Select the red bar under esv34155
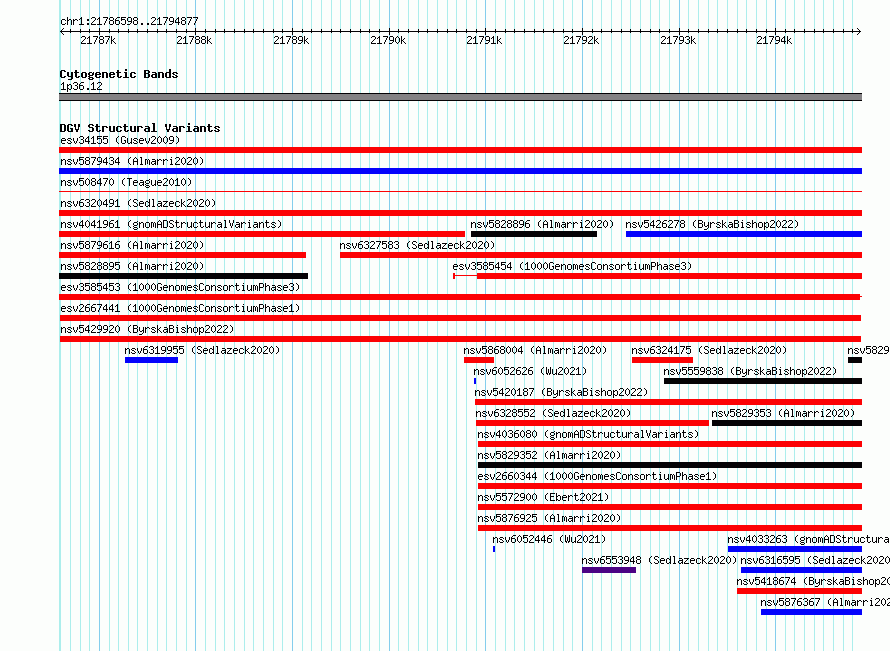This screenshot has width=890, height=651. (x=460, y=150)
